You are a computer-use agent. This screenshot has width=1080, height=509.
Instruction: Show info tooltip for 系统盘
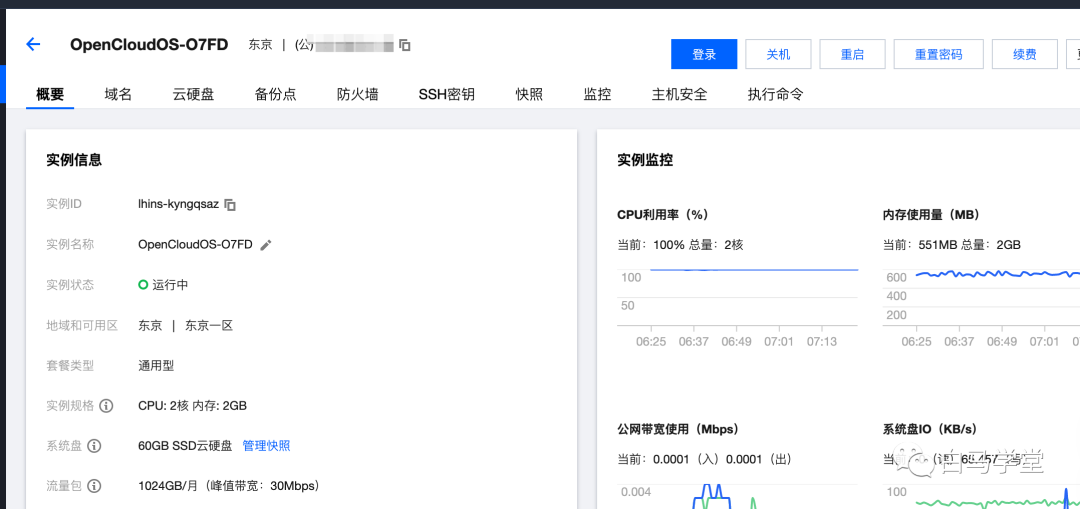coord(94,446)
